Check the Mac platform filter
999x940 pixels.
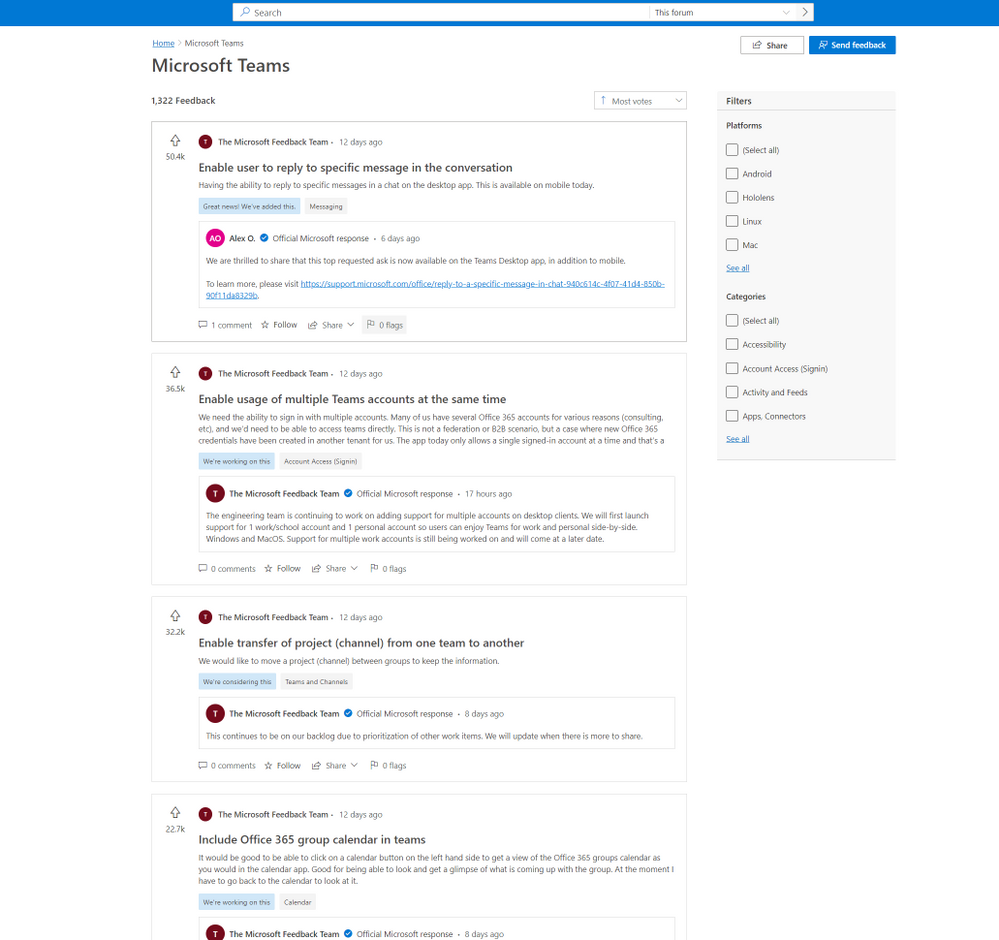point(732,245)
